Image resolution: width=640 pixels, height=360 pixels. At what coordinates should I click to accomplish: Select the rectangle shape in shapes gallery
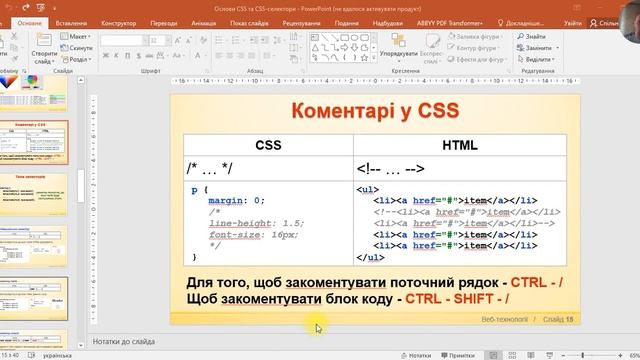click(x=345, y=38)
